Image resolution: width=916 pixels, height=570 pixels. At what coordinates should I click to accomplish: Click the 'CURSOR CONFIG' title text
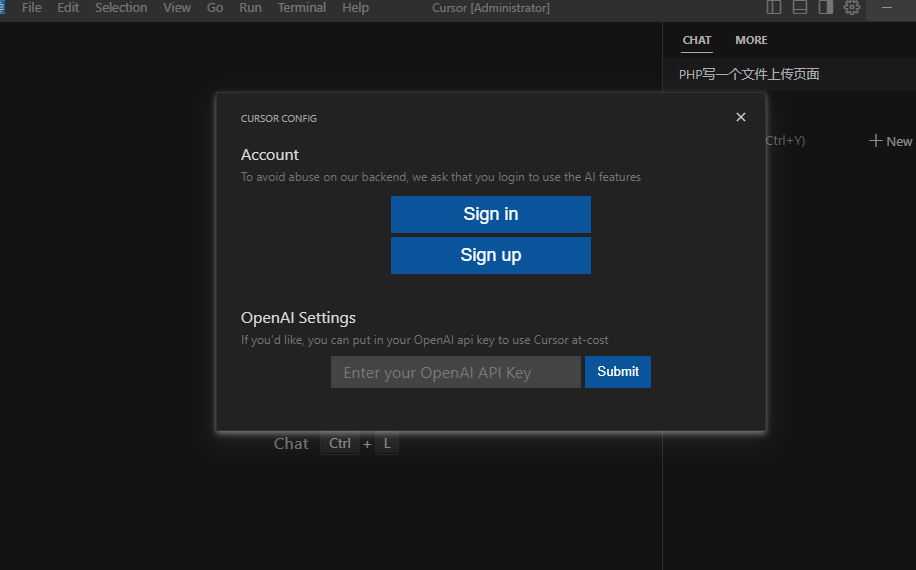279,119
